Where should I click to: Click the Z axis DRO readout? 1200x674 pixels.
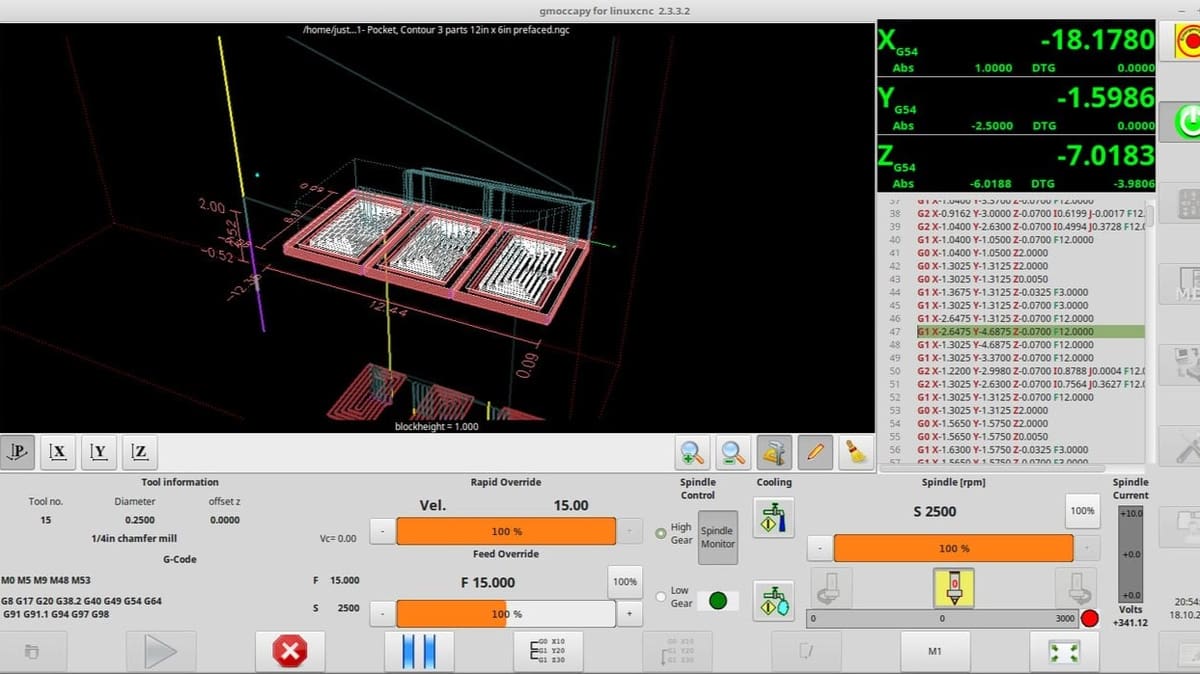1016,163
